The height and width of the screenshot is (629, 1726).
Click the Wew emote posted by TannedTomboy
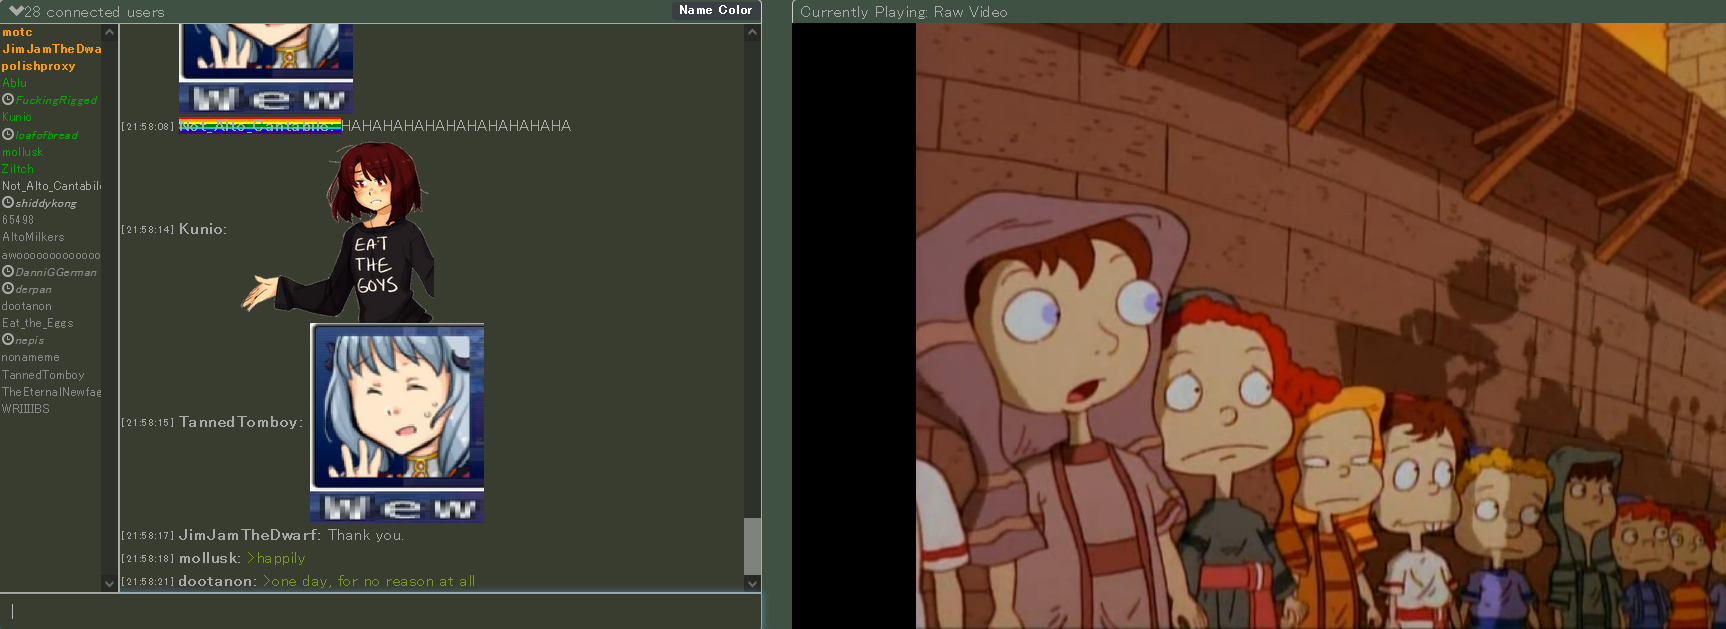click(397, 423)
